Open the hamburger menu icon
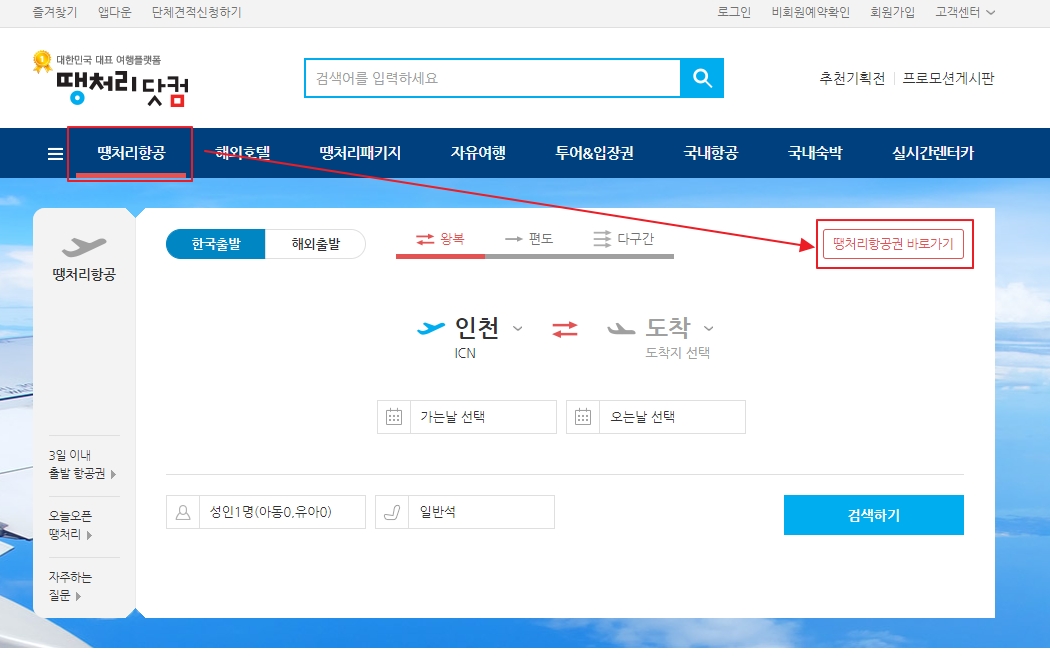1050x670 pixels. click(x=56, y=154)
